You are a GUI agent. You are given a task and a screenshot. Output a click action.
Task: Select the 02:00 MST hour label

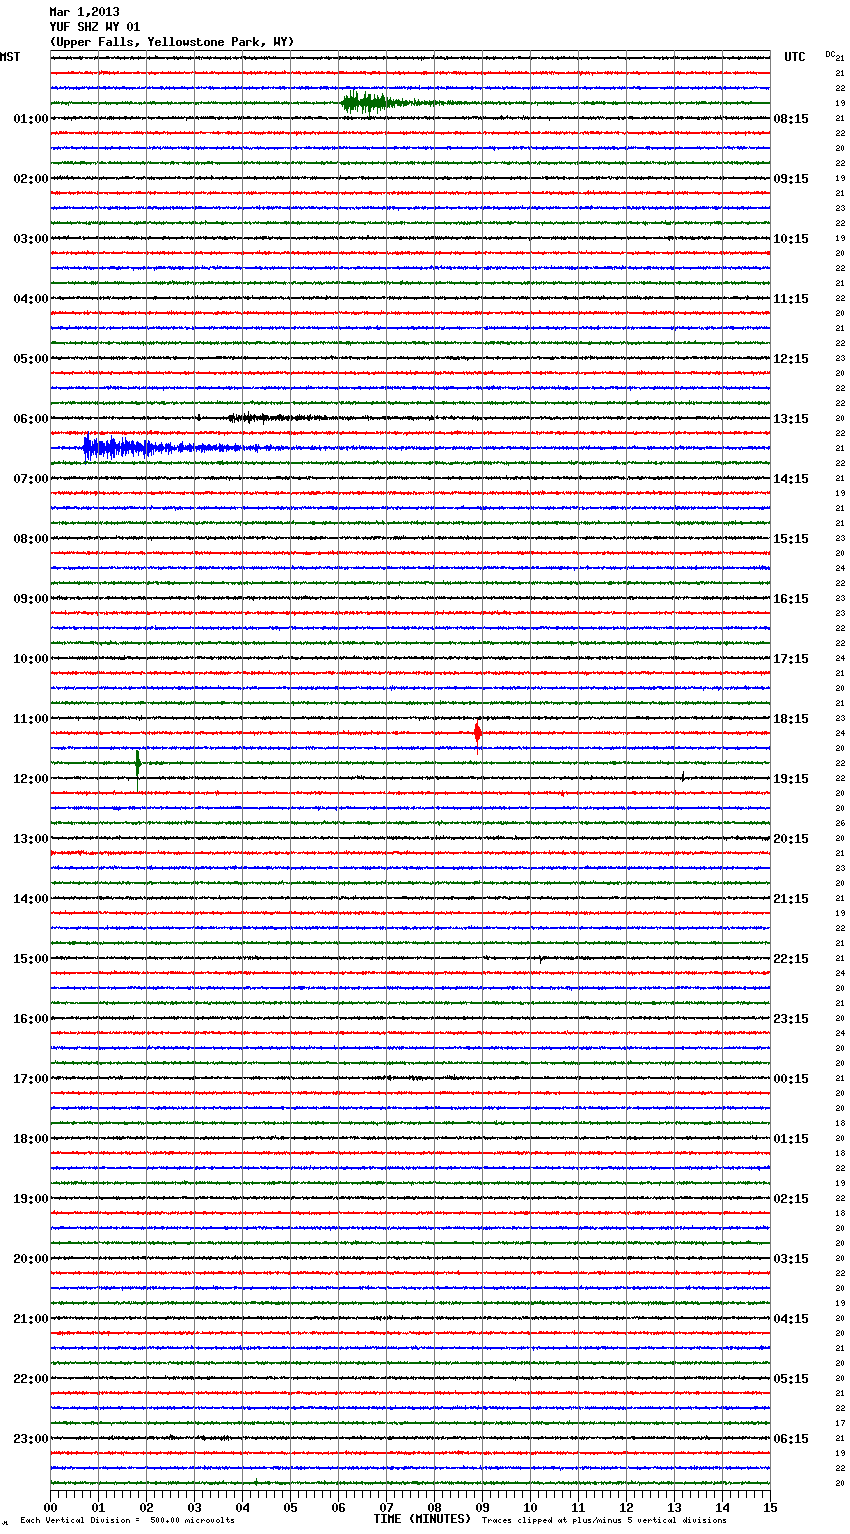30,179
